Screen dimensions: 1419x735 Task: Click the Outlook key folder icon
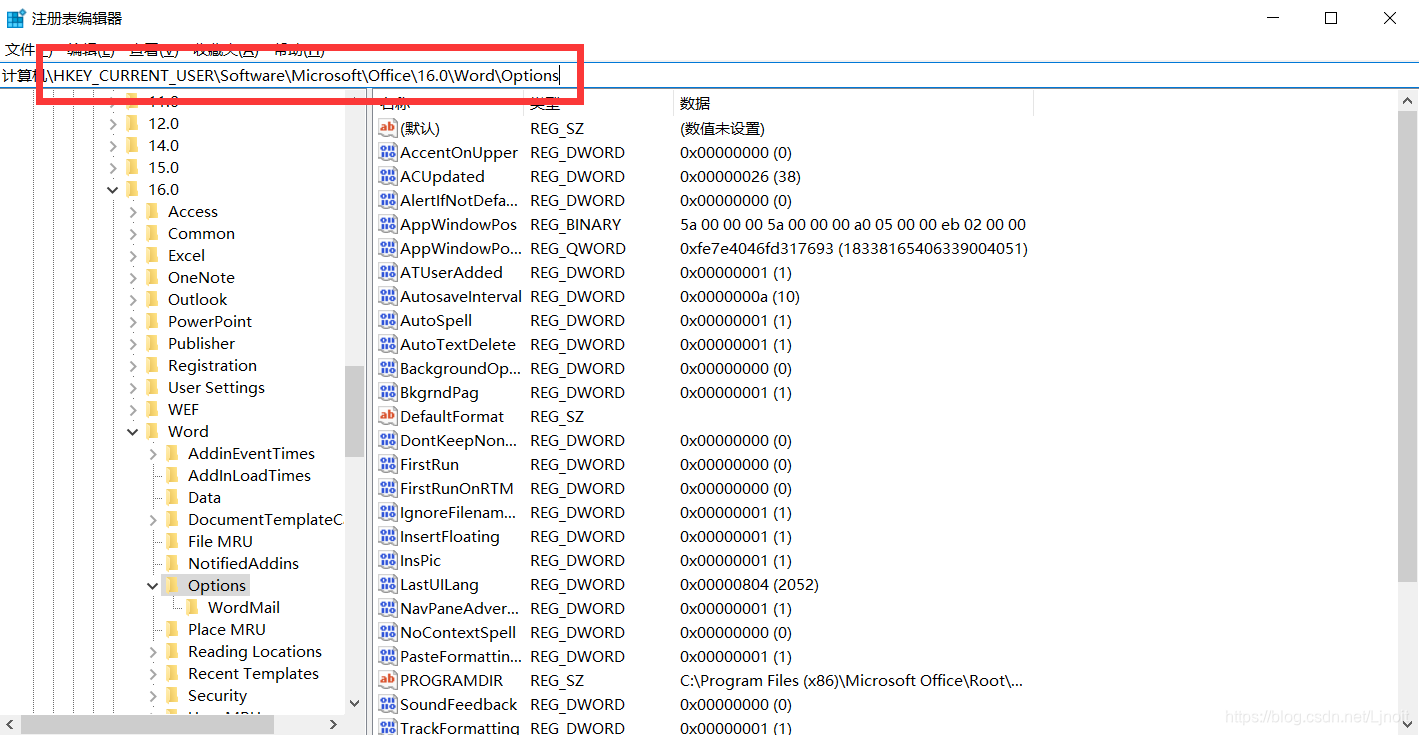[152, 299]
